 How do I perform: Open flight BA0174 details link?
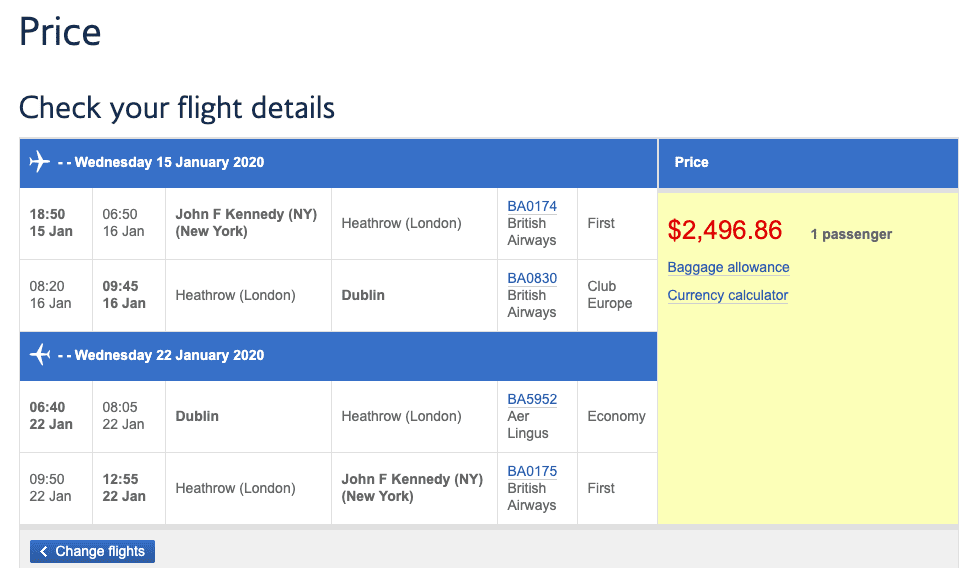[x=532, y=206]
